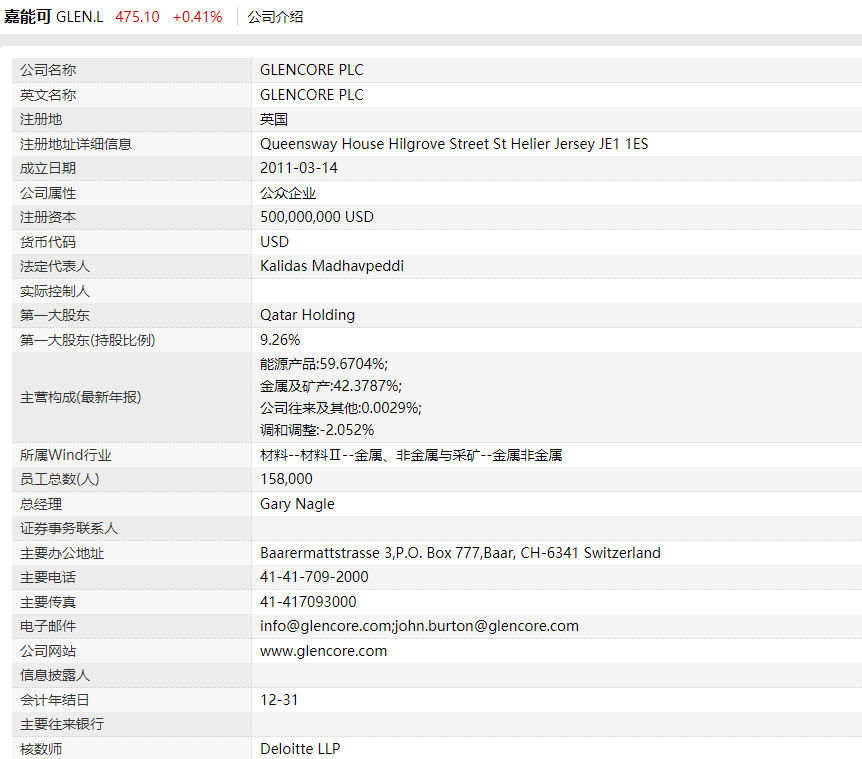Click the 法定代表人 row label

[x=55, y=266]
